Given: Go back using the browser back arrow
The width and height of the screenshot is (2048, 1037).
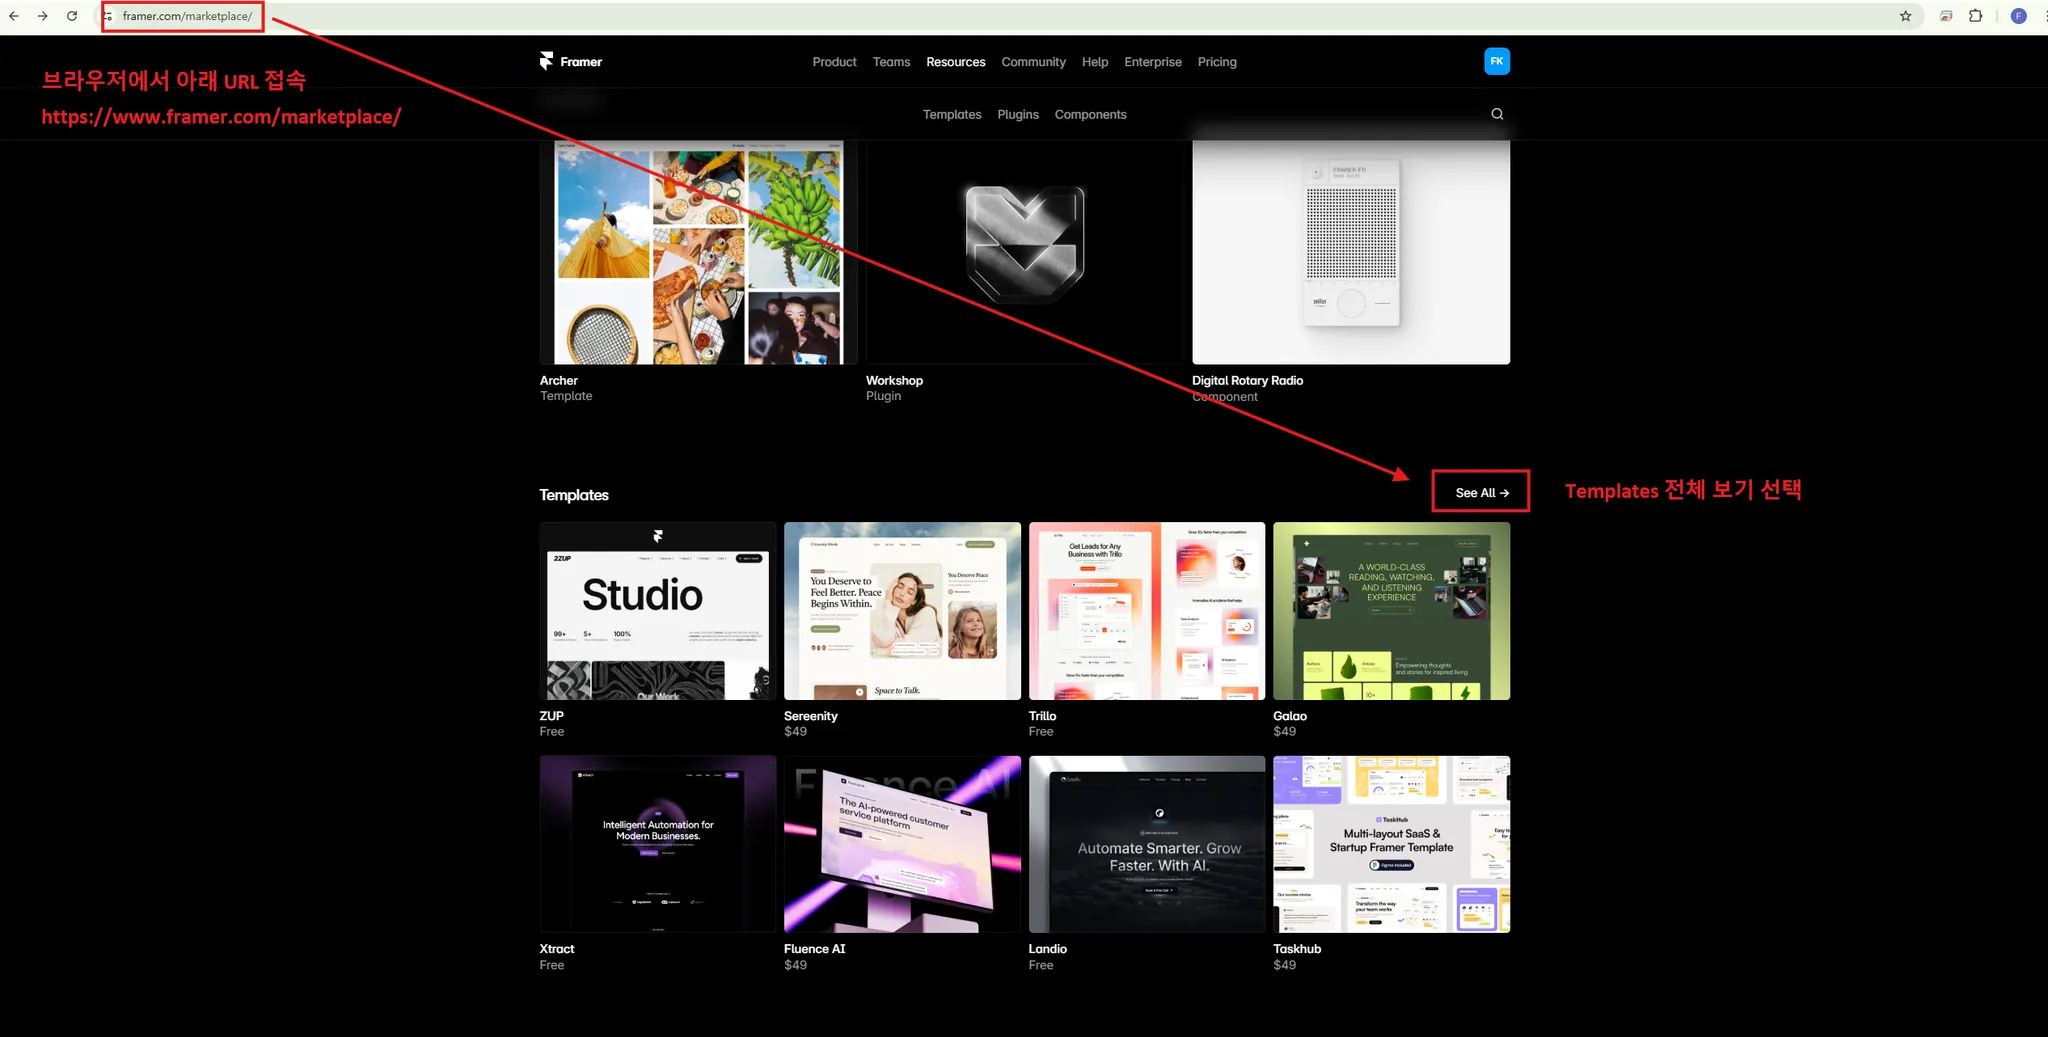Looking at the screenshot, I should tap(14, 16).
